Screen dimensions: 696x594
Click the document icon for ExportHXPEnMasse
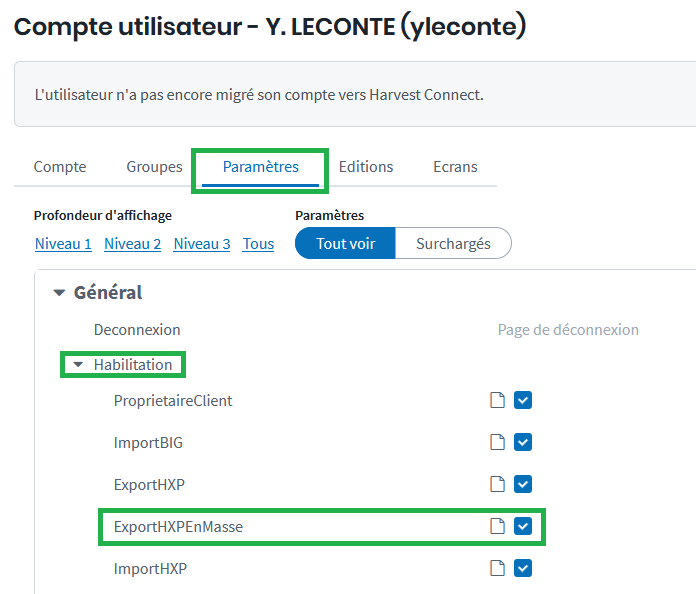click(497, 527)
